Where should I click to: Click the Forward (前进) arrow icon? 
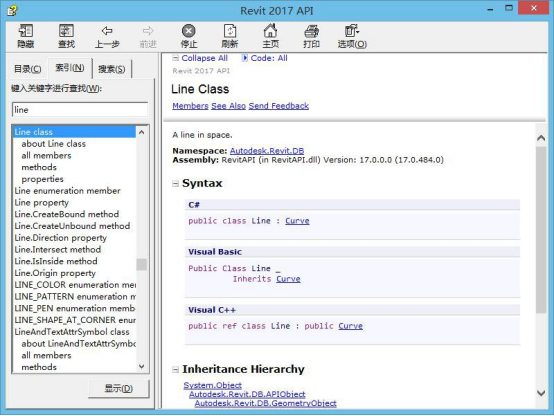coord(148,31)
